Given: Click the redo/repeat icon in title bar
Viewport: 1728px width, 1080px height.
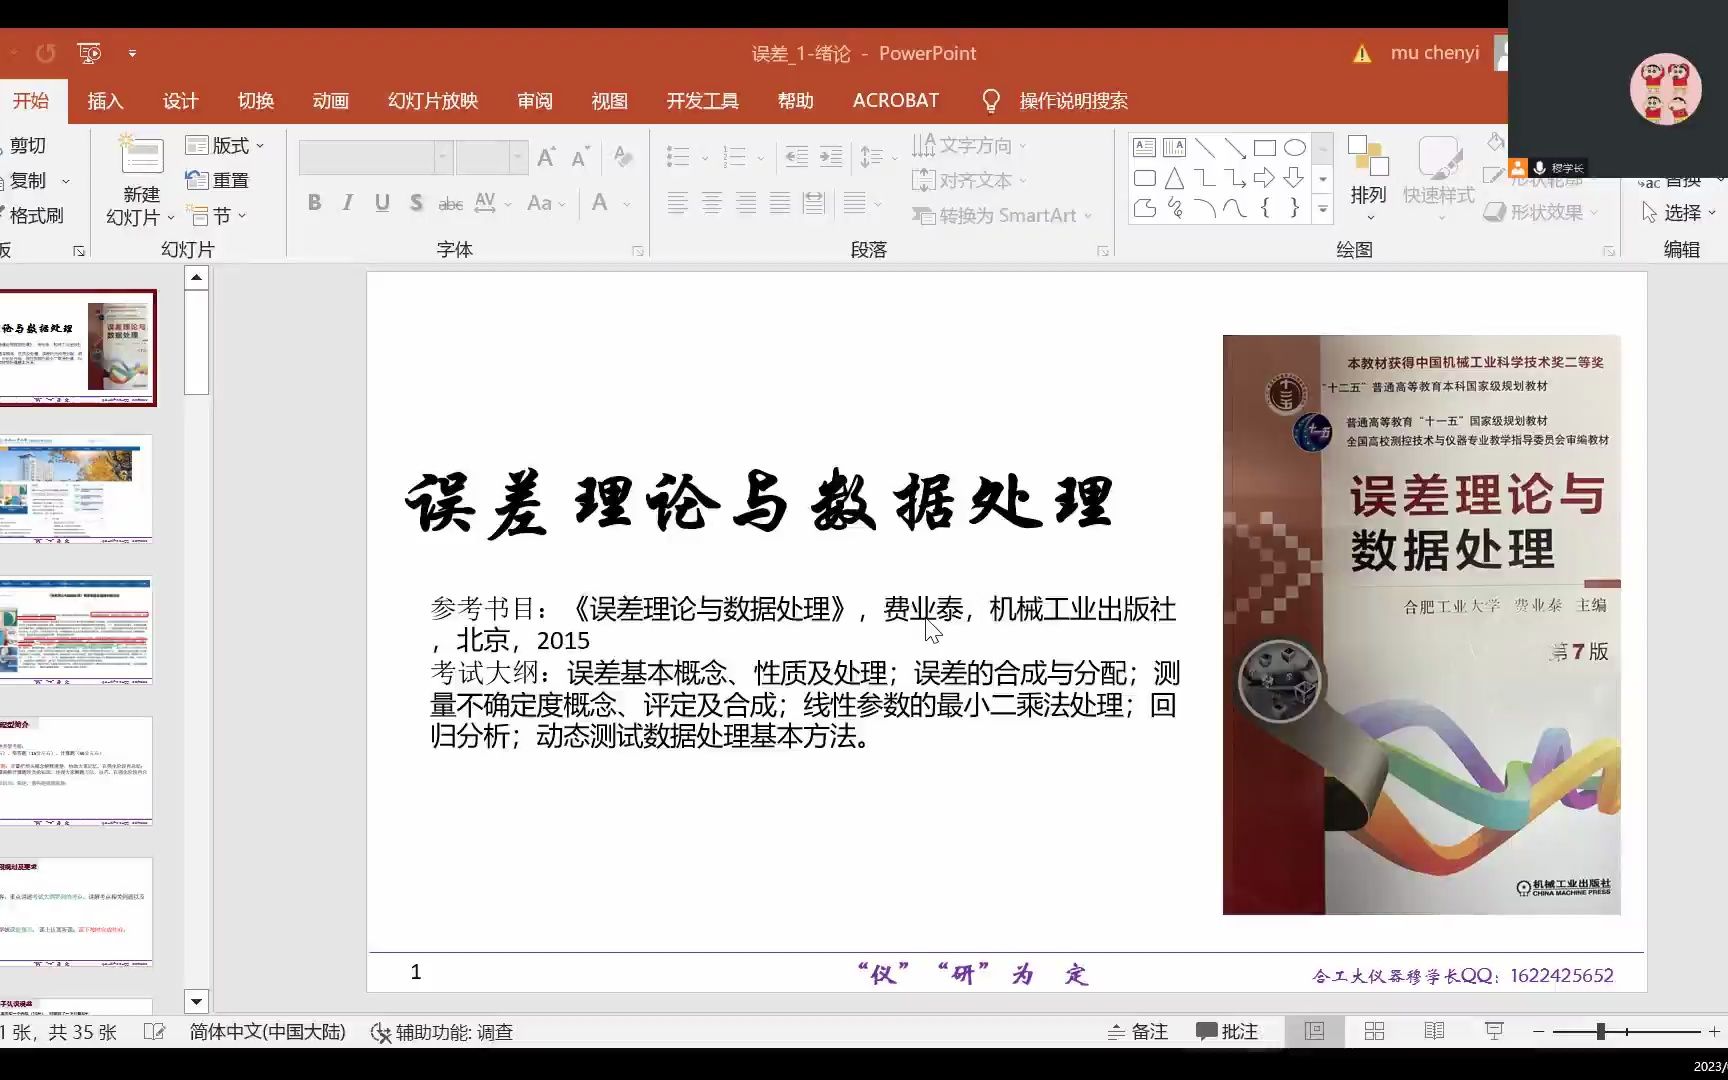Looking at the screenshot, I should click(45, 53).
